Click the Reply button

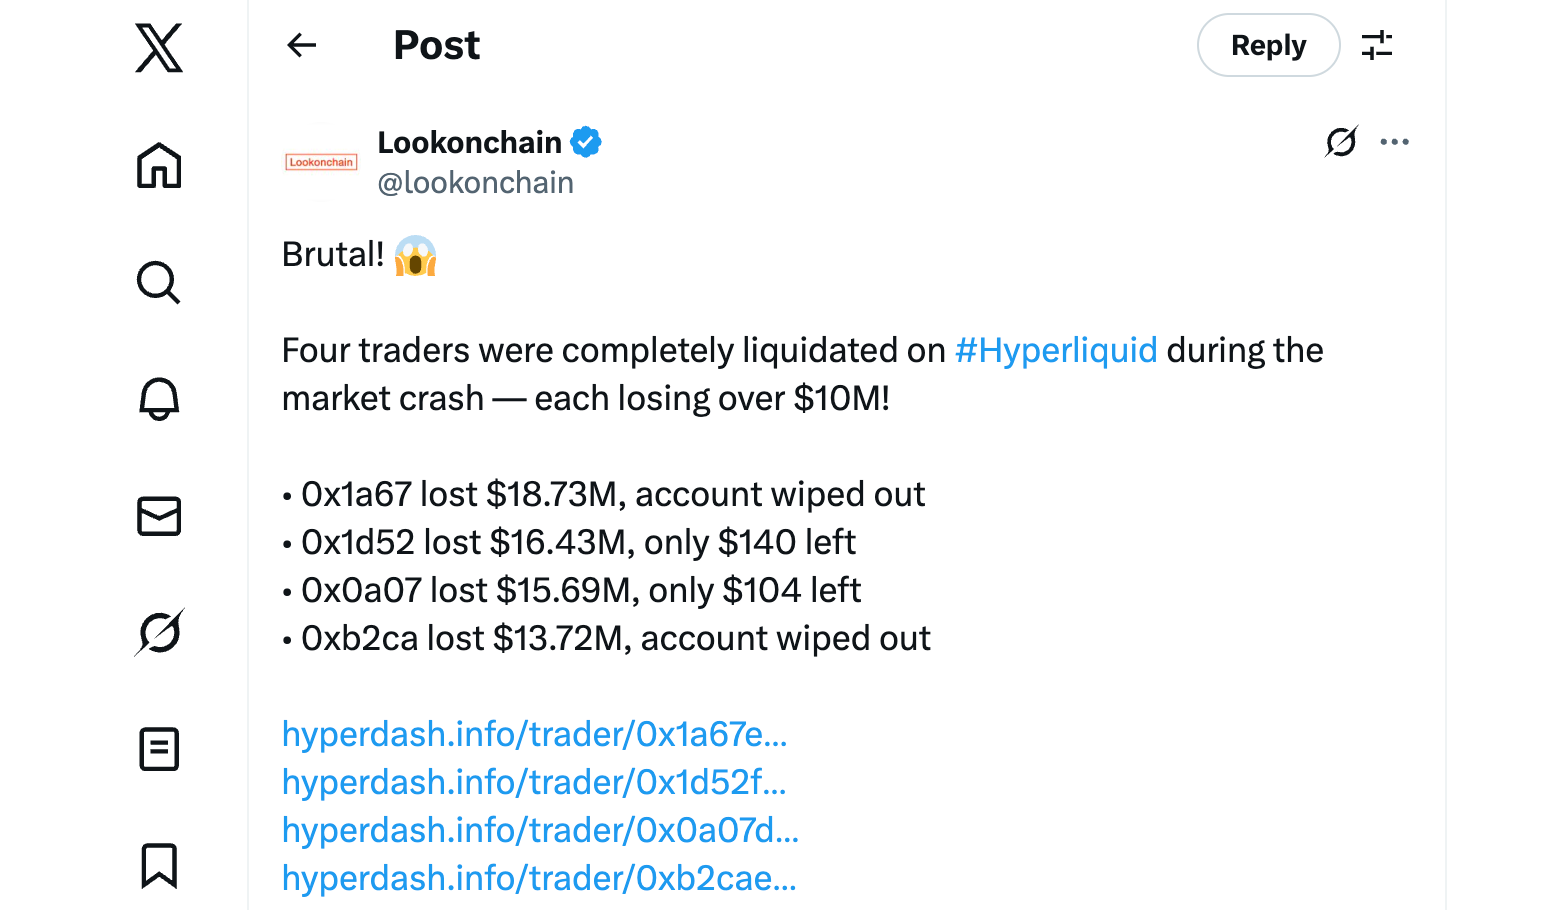(x=1268, y=45)
